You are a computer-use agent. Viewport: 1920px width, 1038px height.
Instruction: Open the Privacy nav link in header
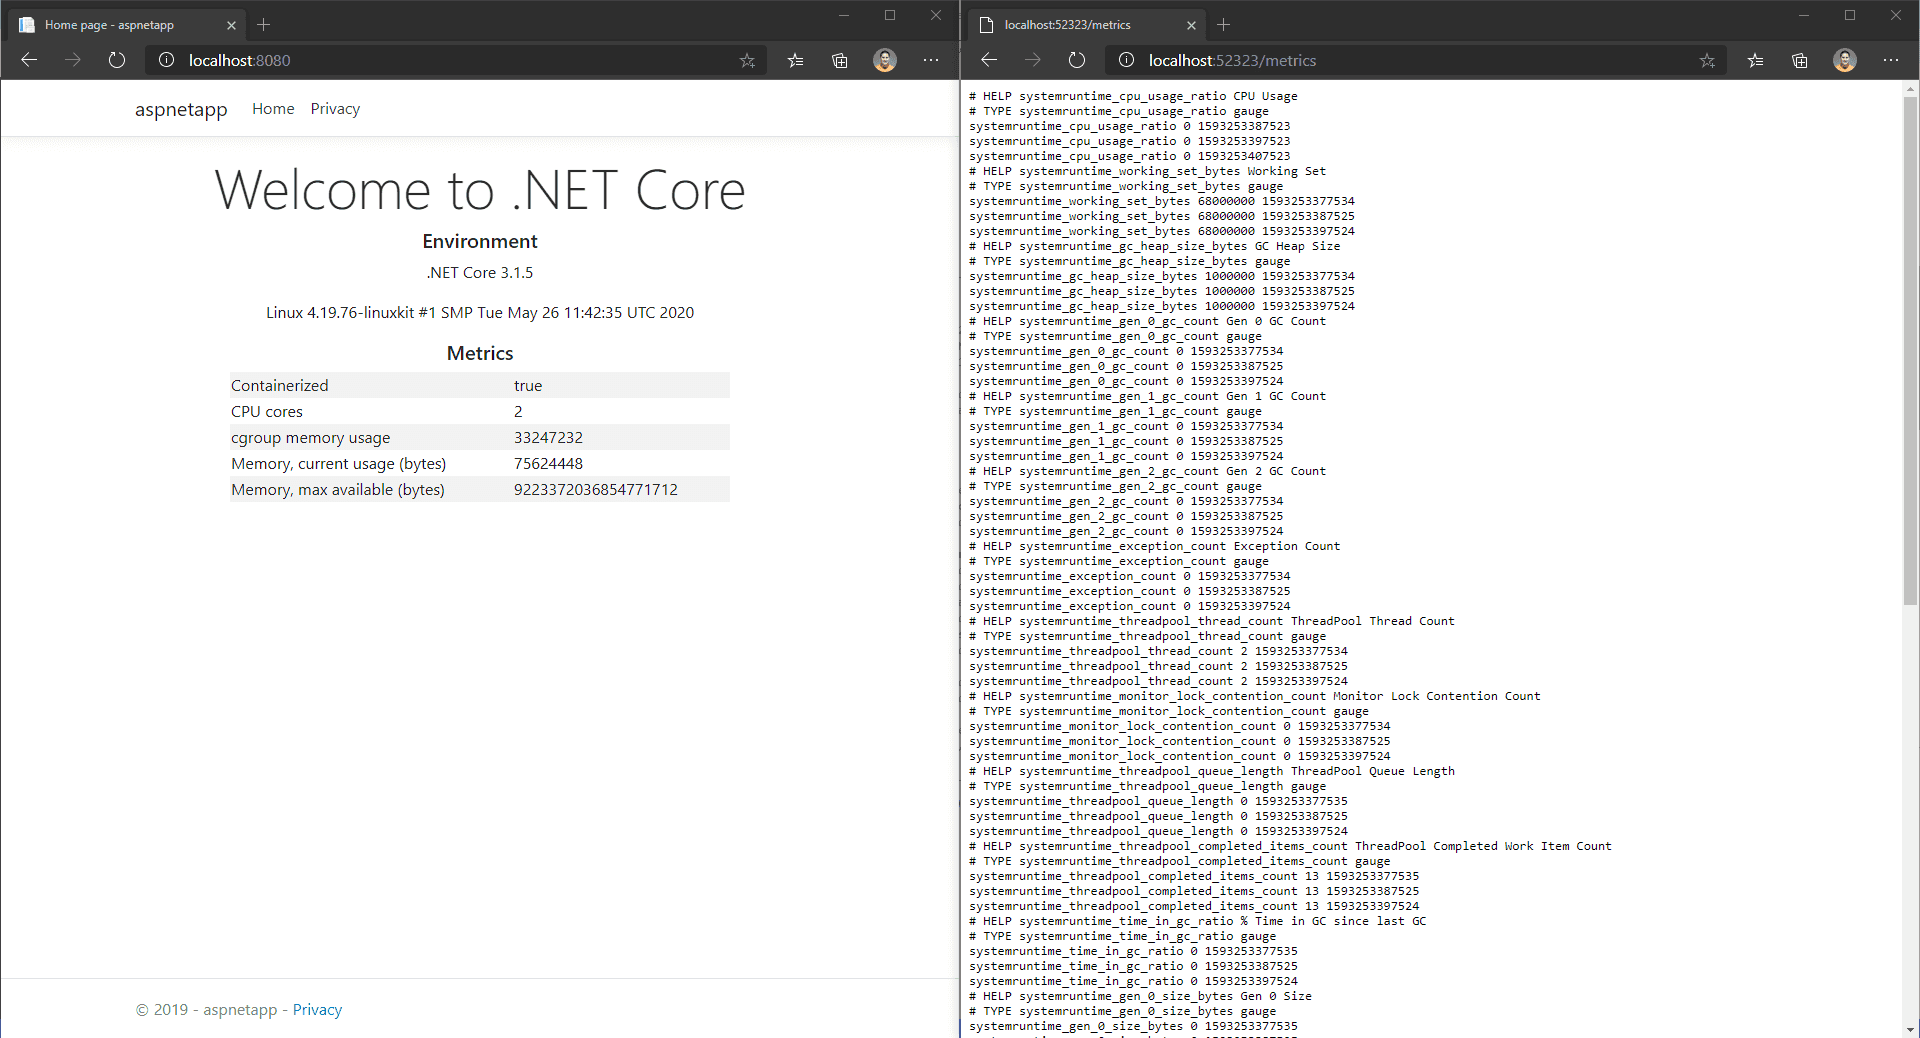[335, 109]
